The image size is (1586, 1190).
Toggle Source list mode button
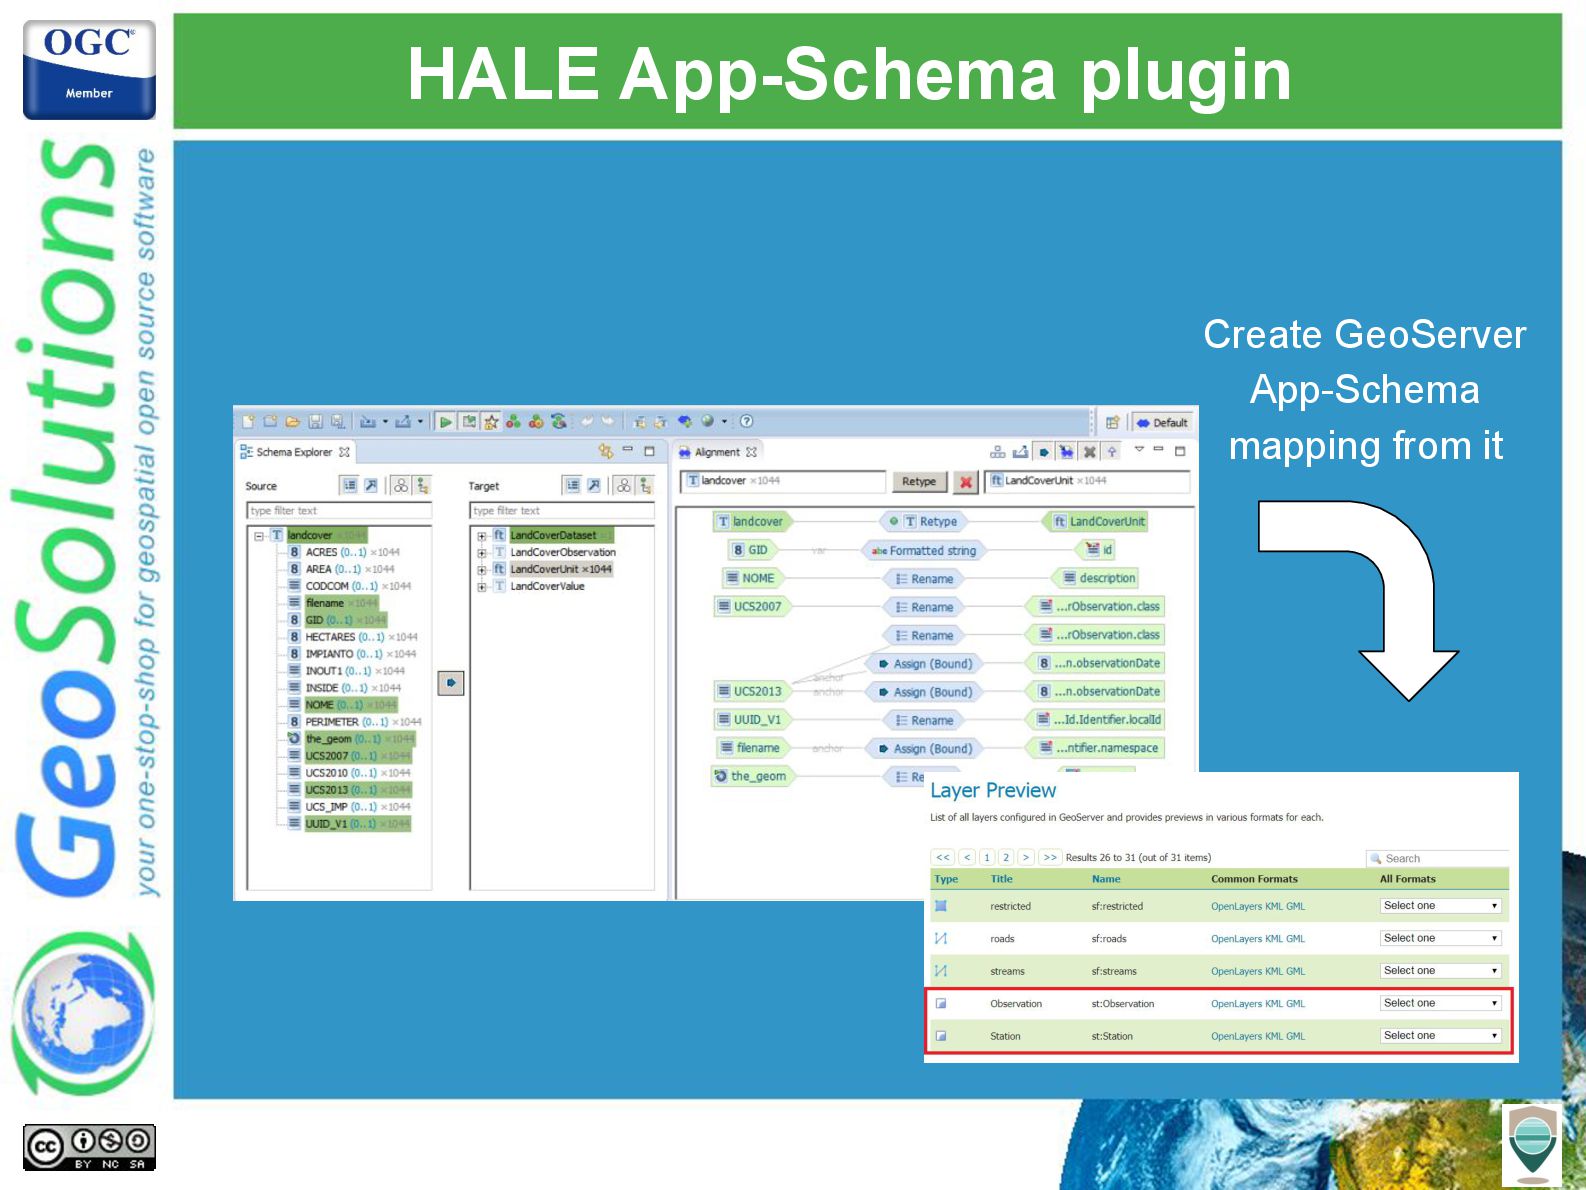pos(349,486)
